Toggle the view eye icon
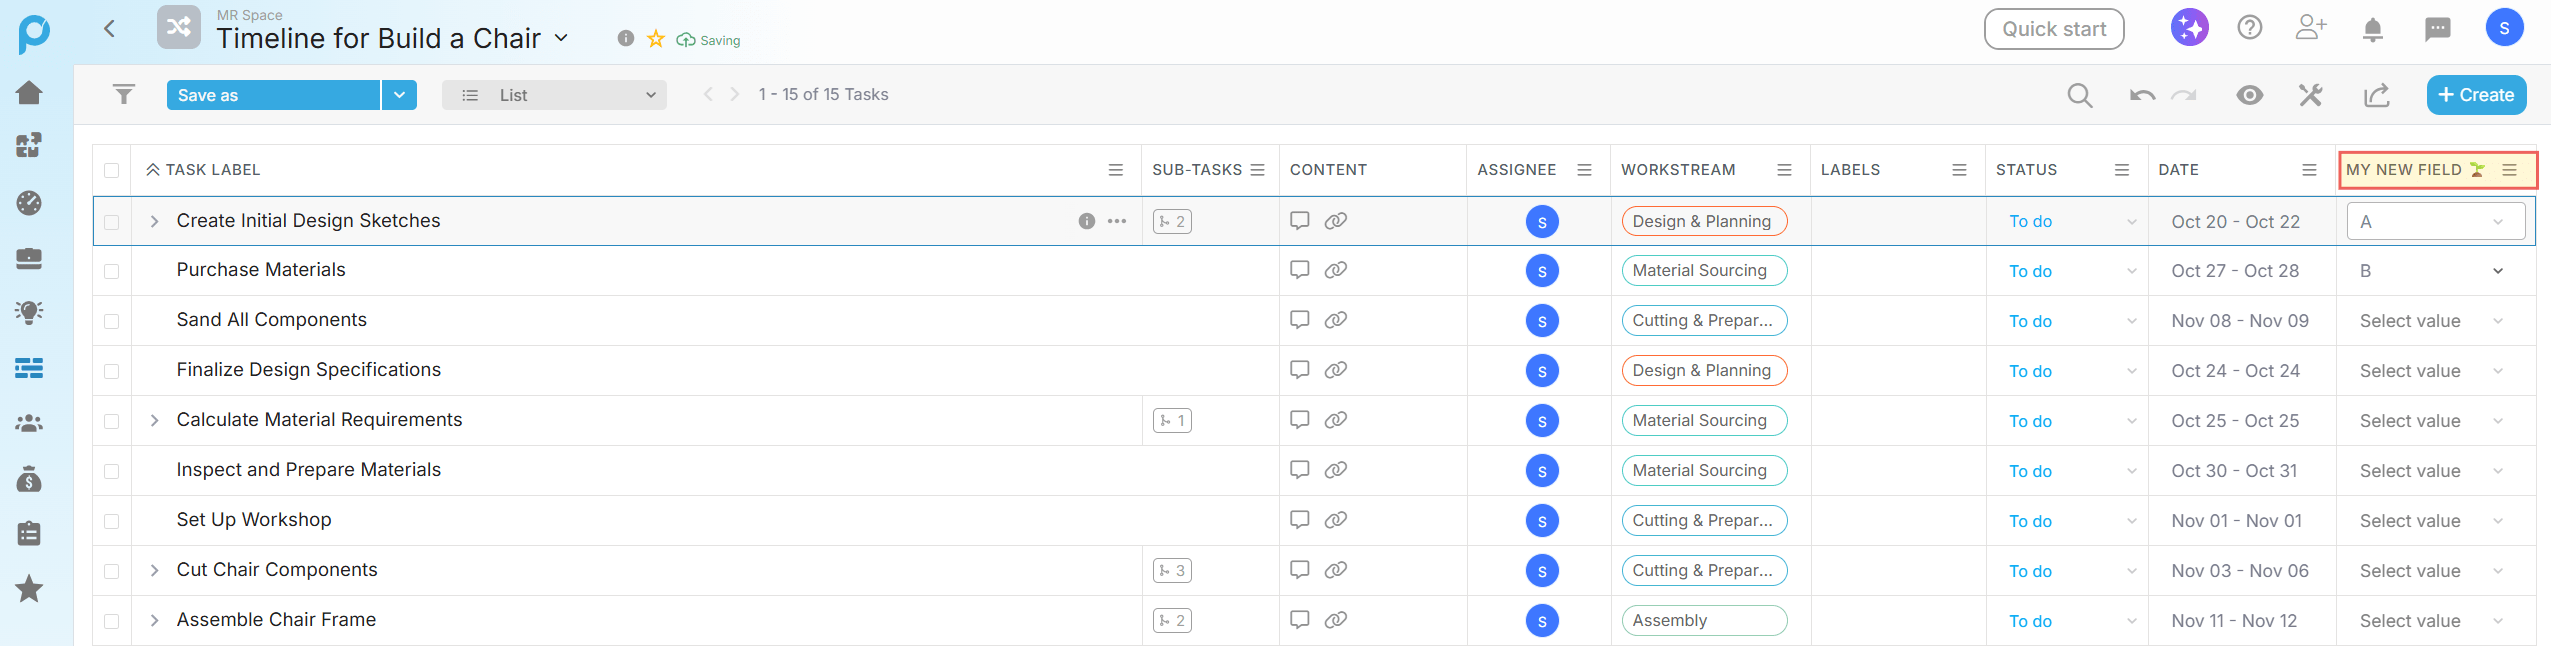 coord(2249,95)
